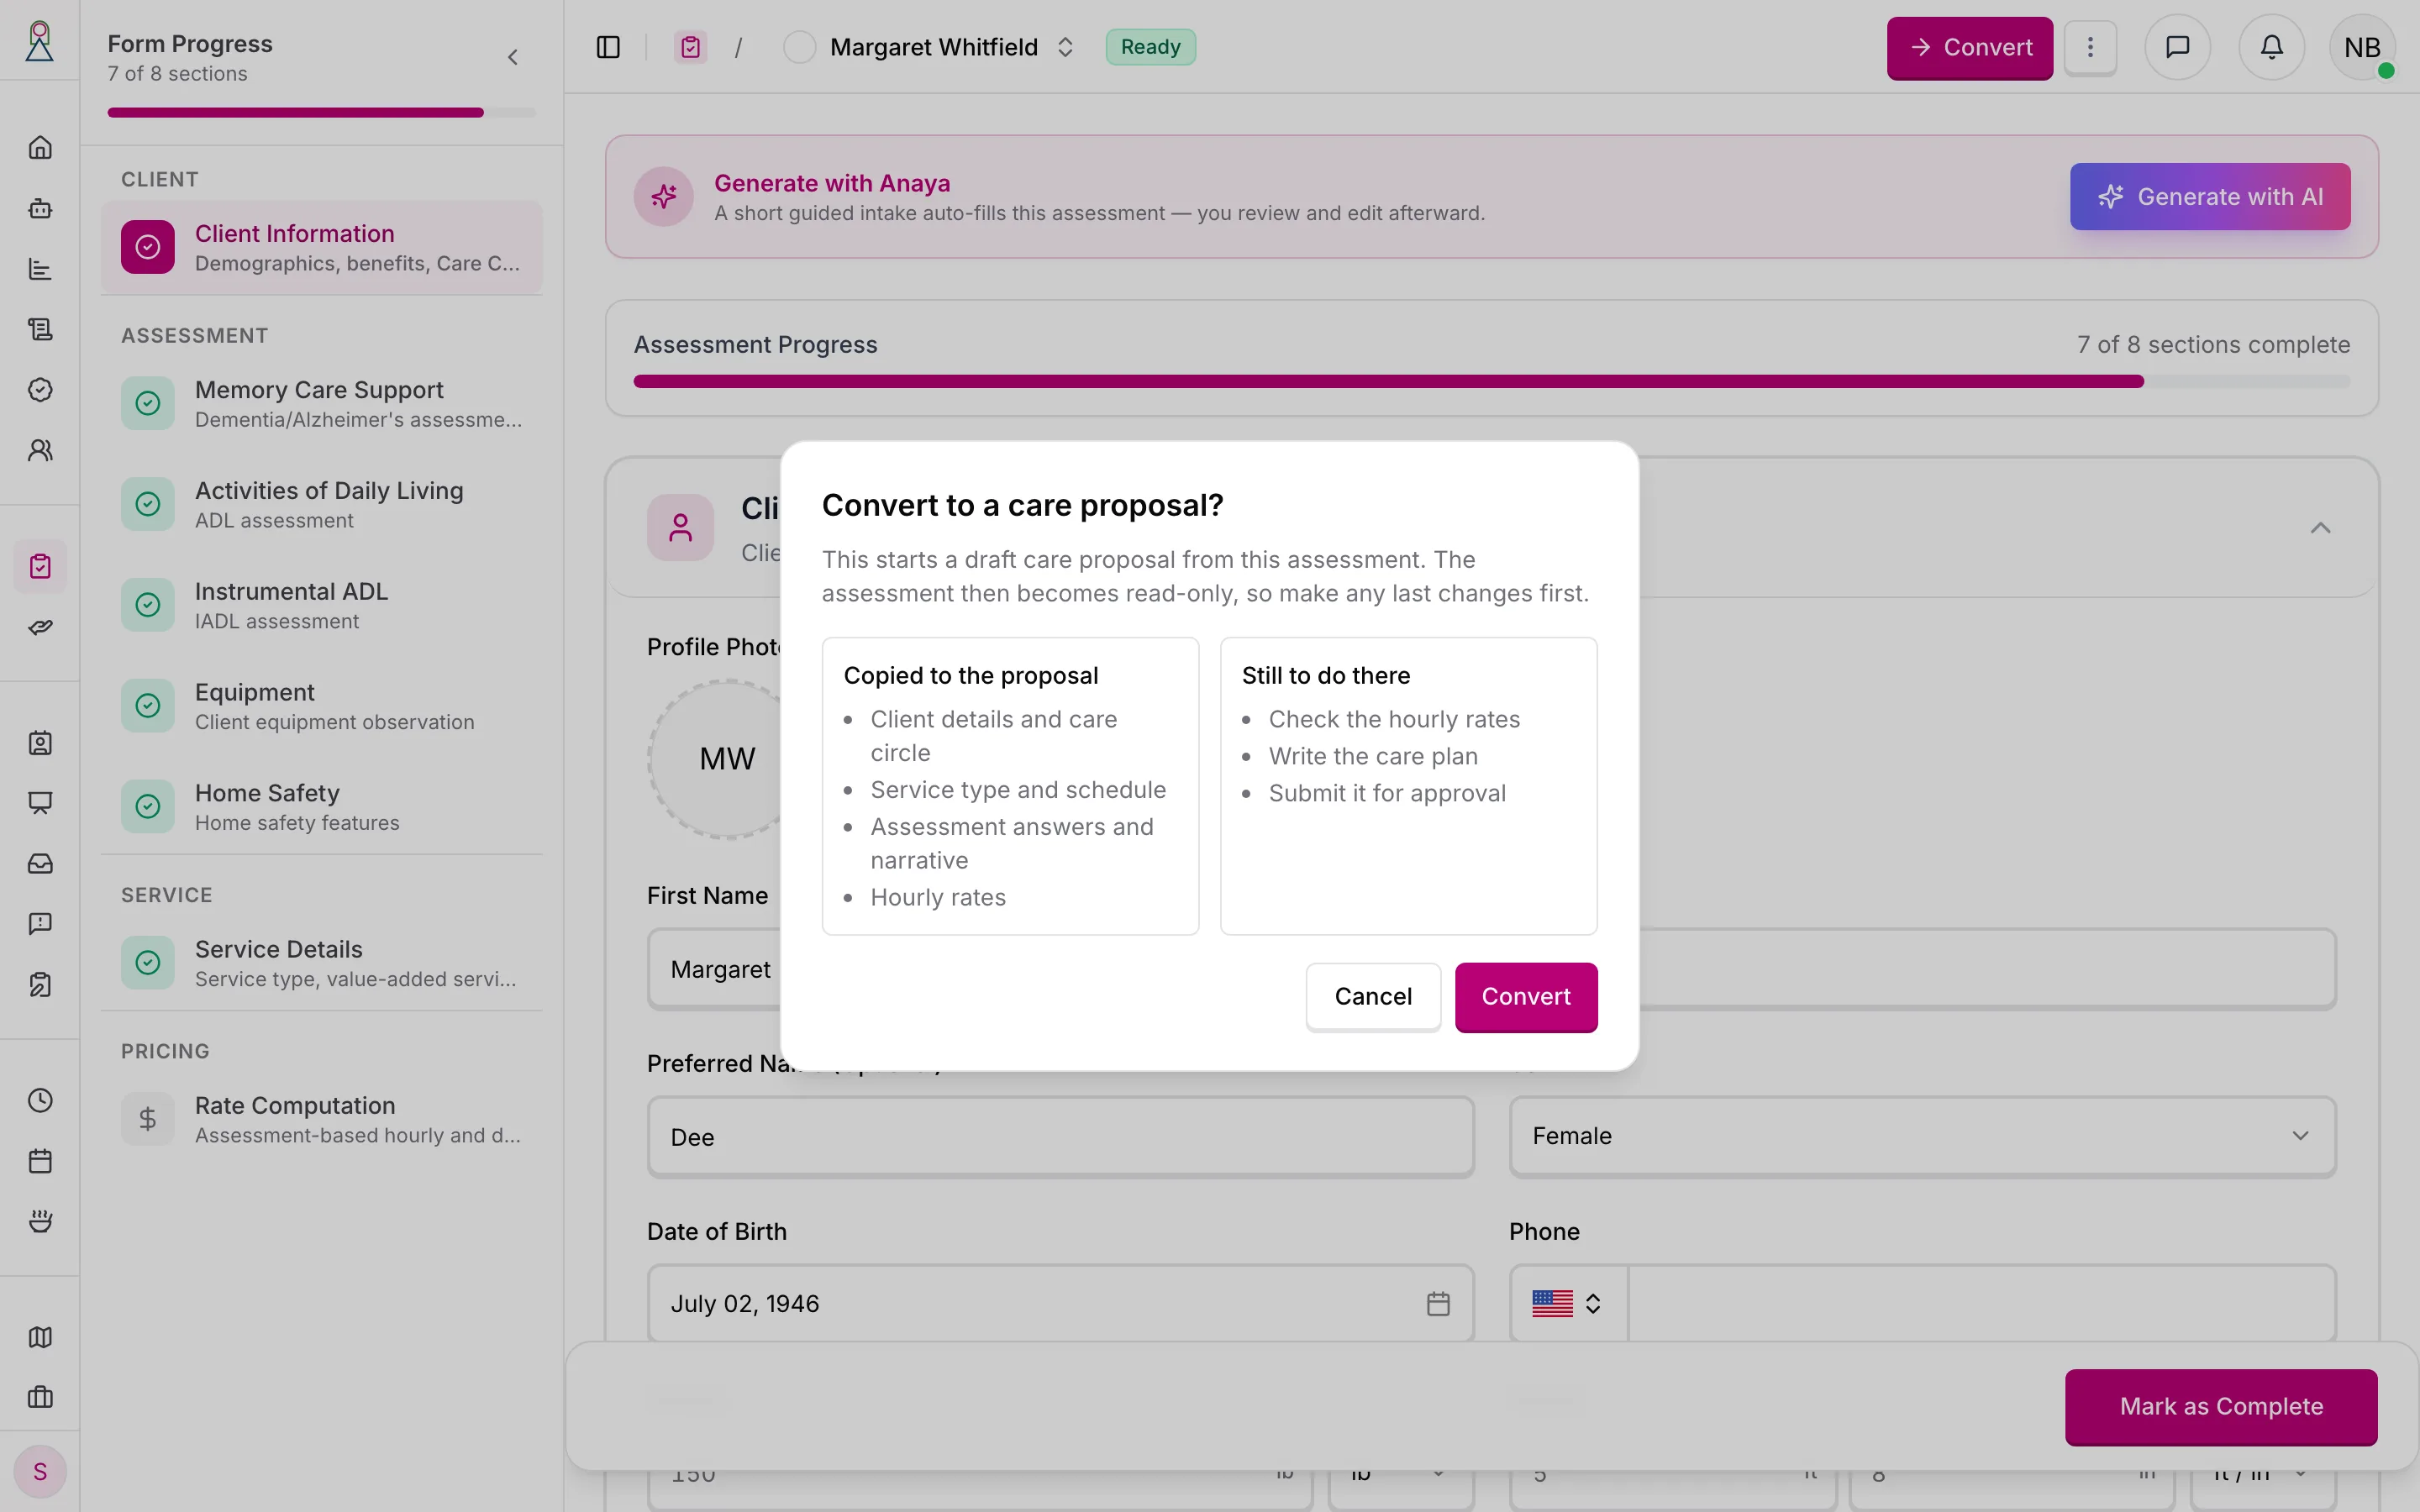Click the circle status toggle beside Margaret Whitfield
This screenshot has width=2420, height=1512.
click(x=799, y=47)
